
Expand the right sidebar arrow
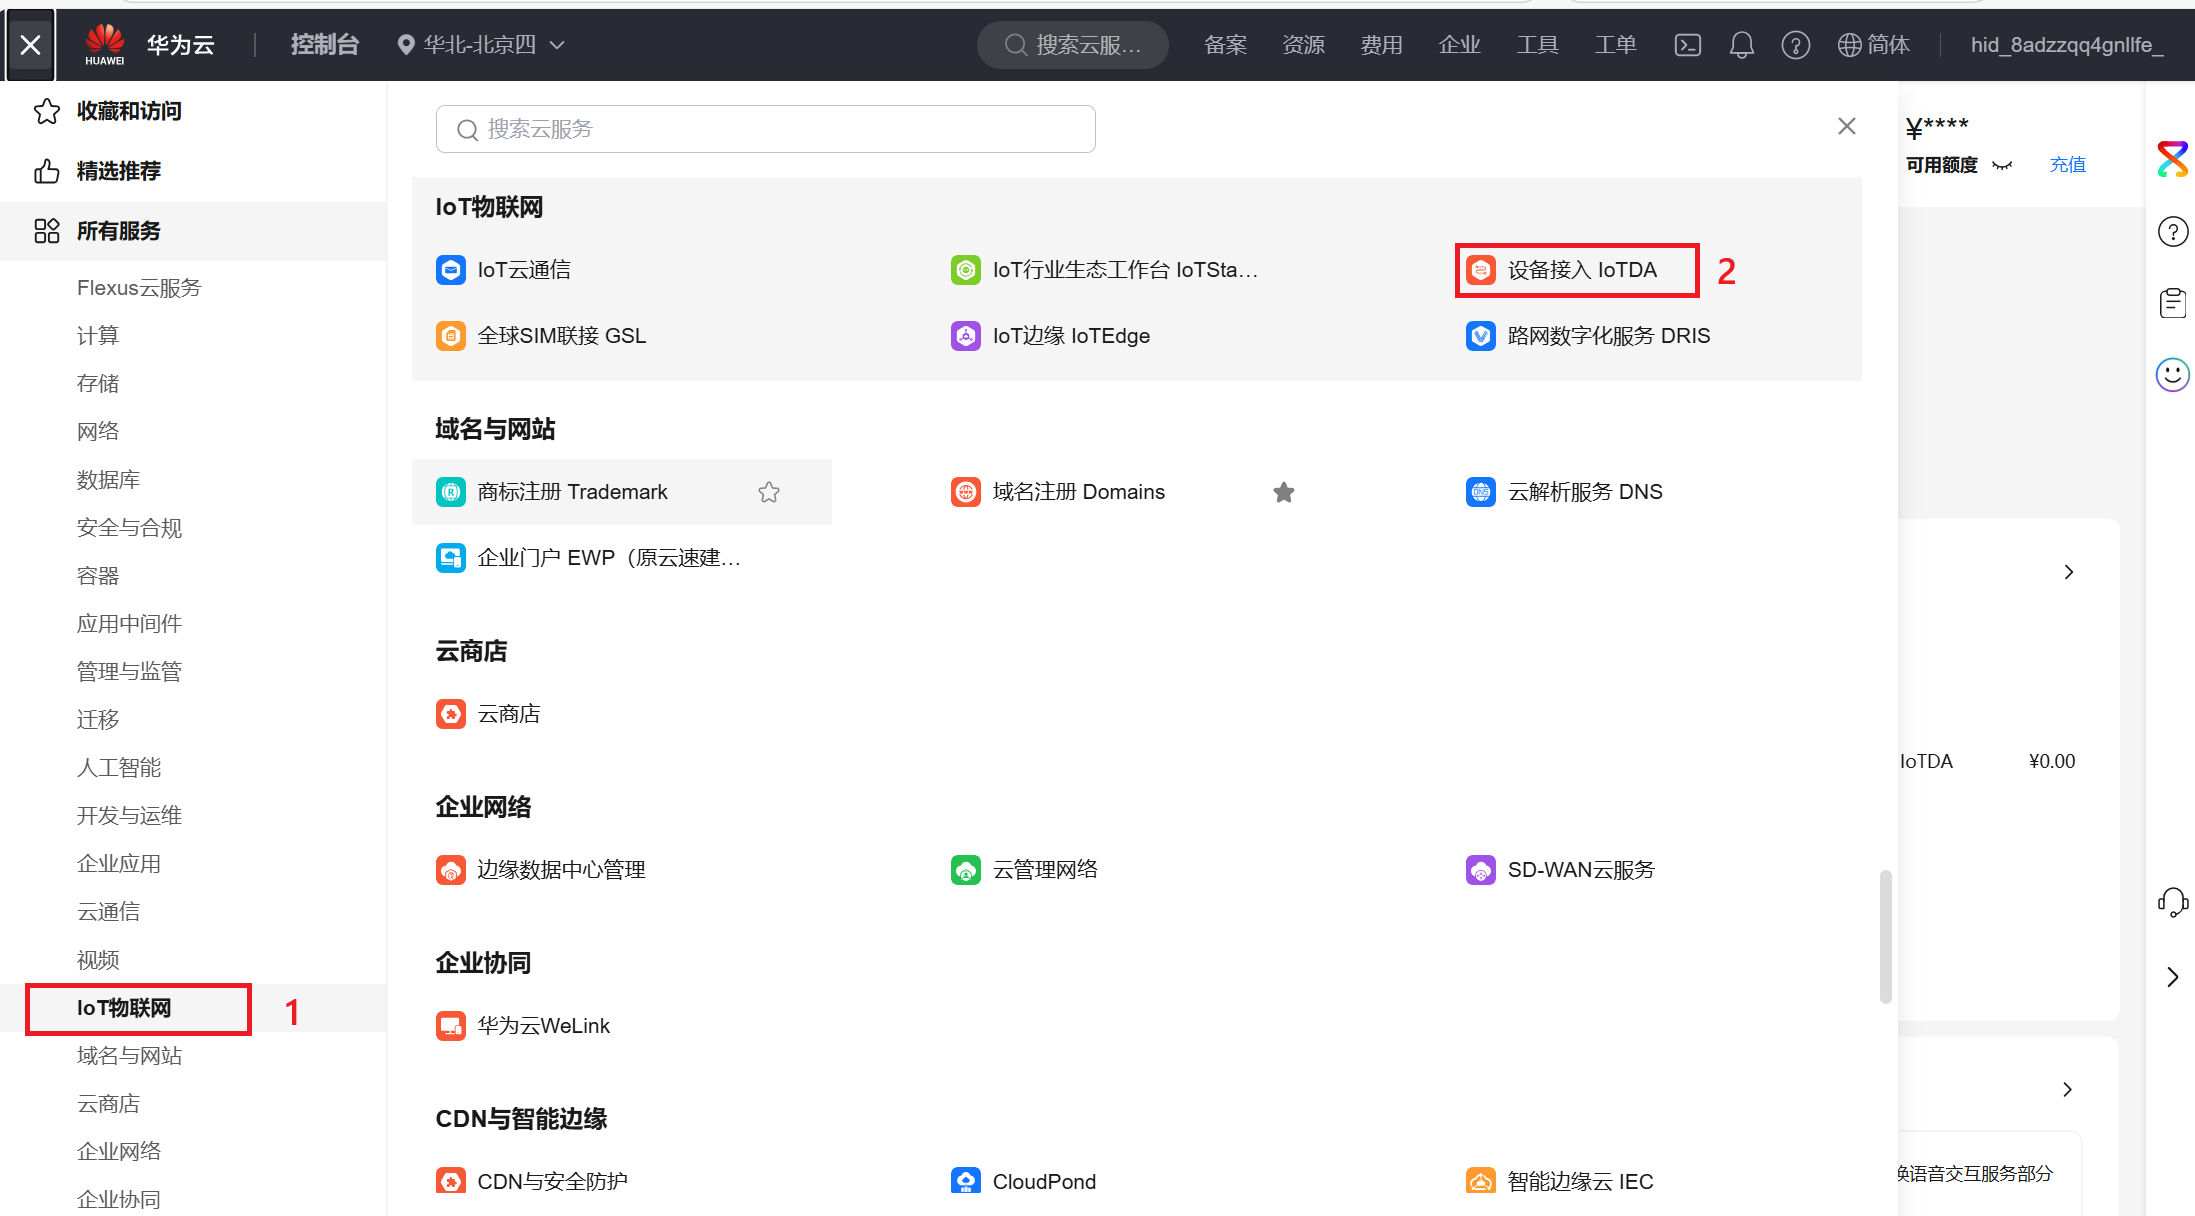(2172, 977)
